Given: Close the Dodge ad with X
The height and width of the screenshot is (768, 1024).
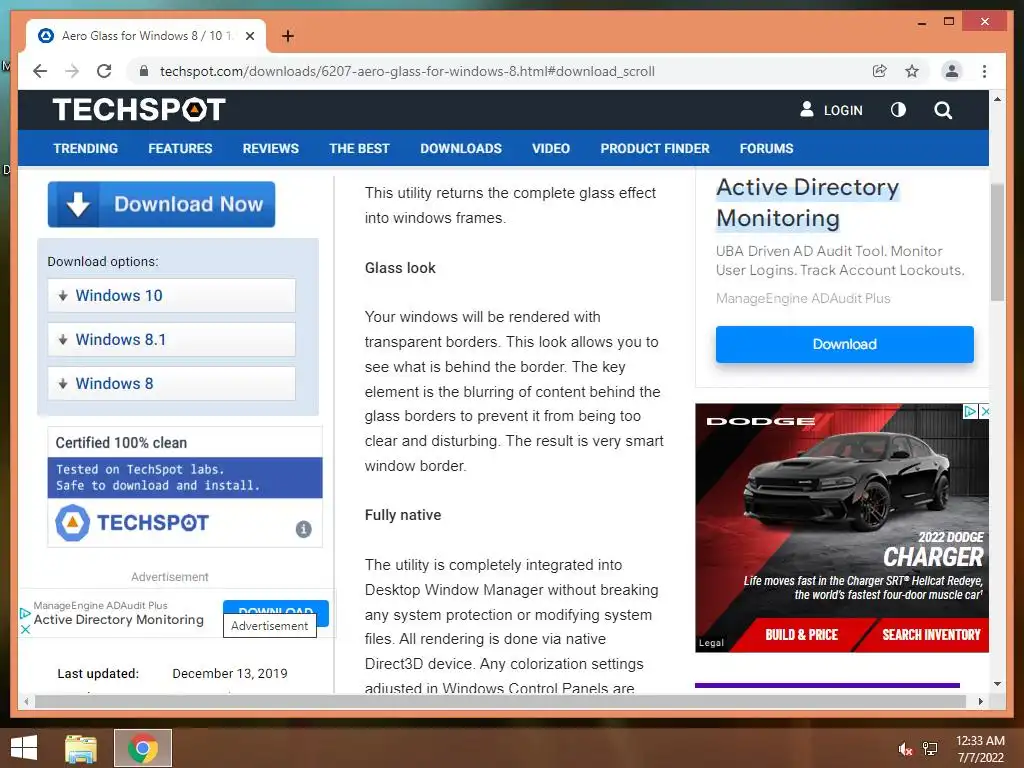Looking at the screenshot, I should coord(985,411).
